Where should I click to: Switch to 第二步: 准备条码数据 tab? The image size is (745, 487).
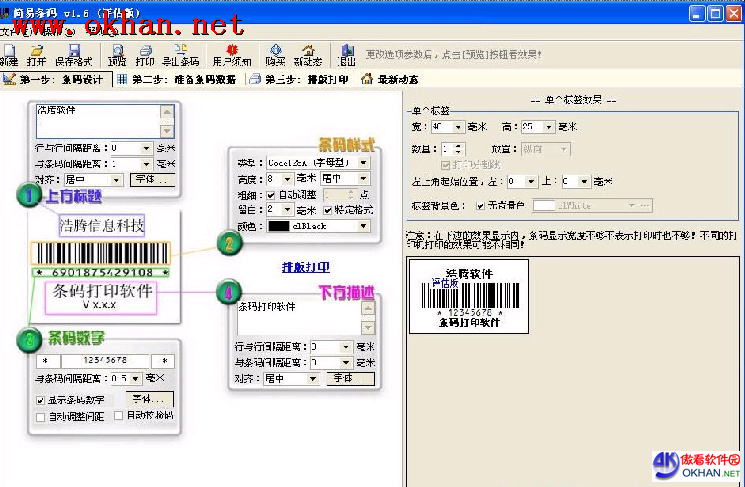pos(177,79)
